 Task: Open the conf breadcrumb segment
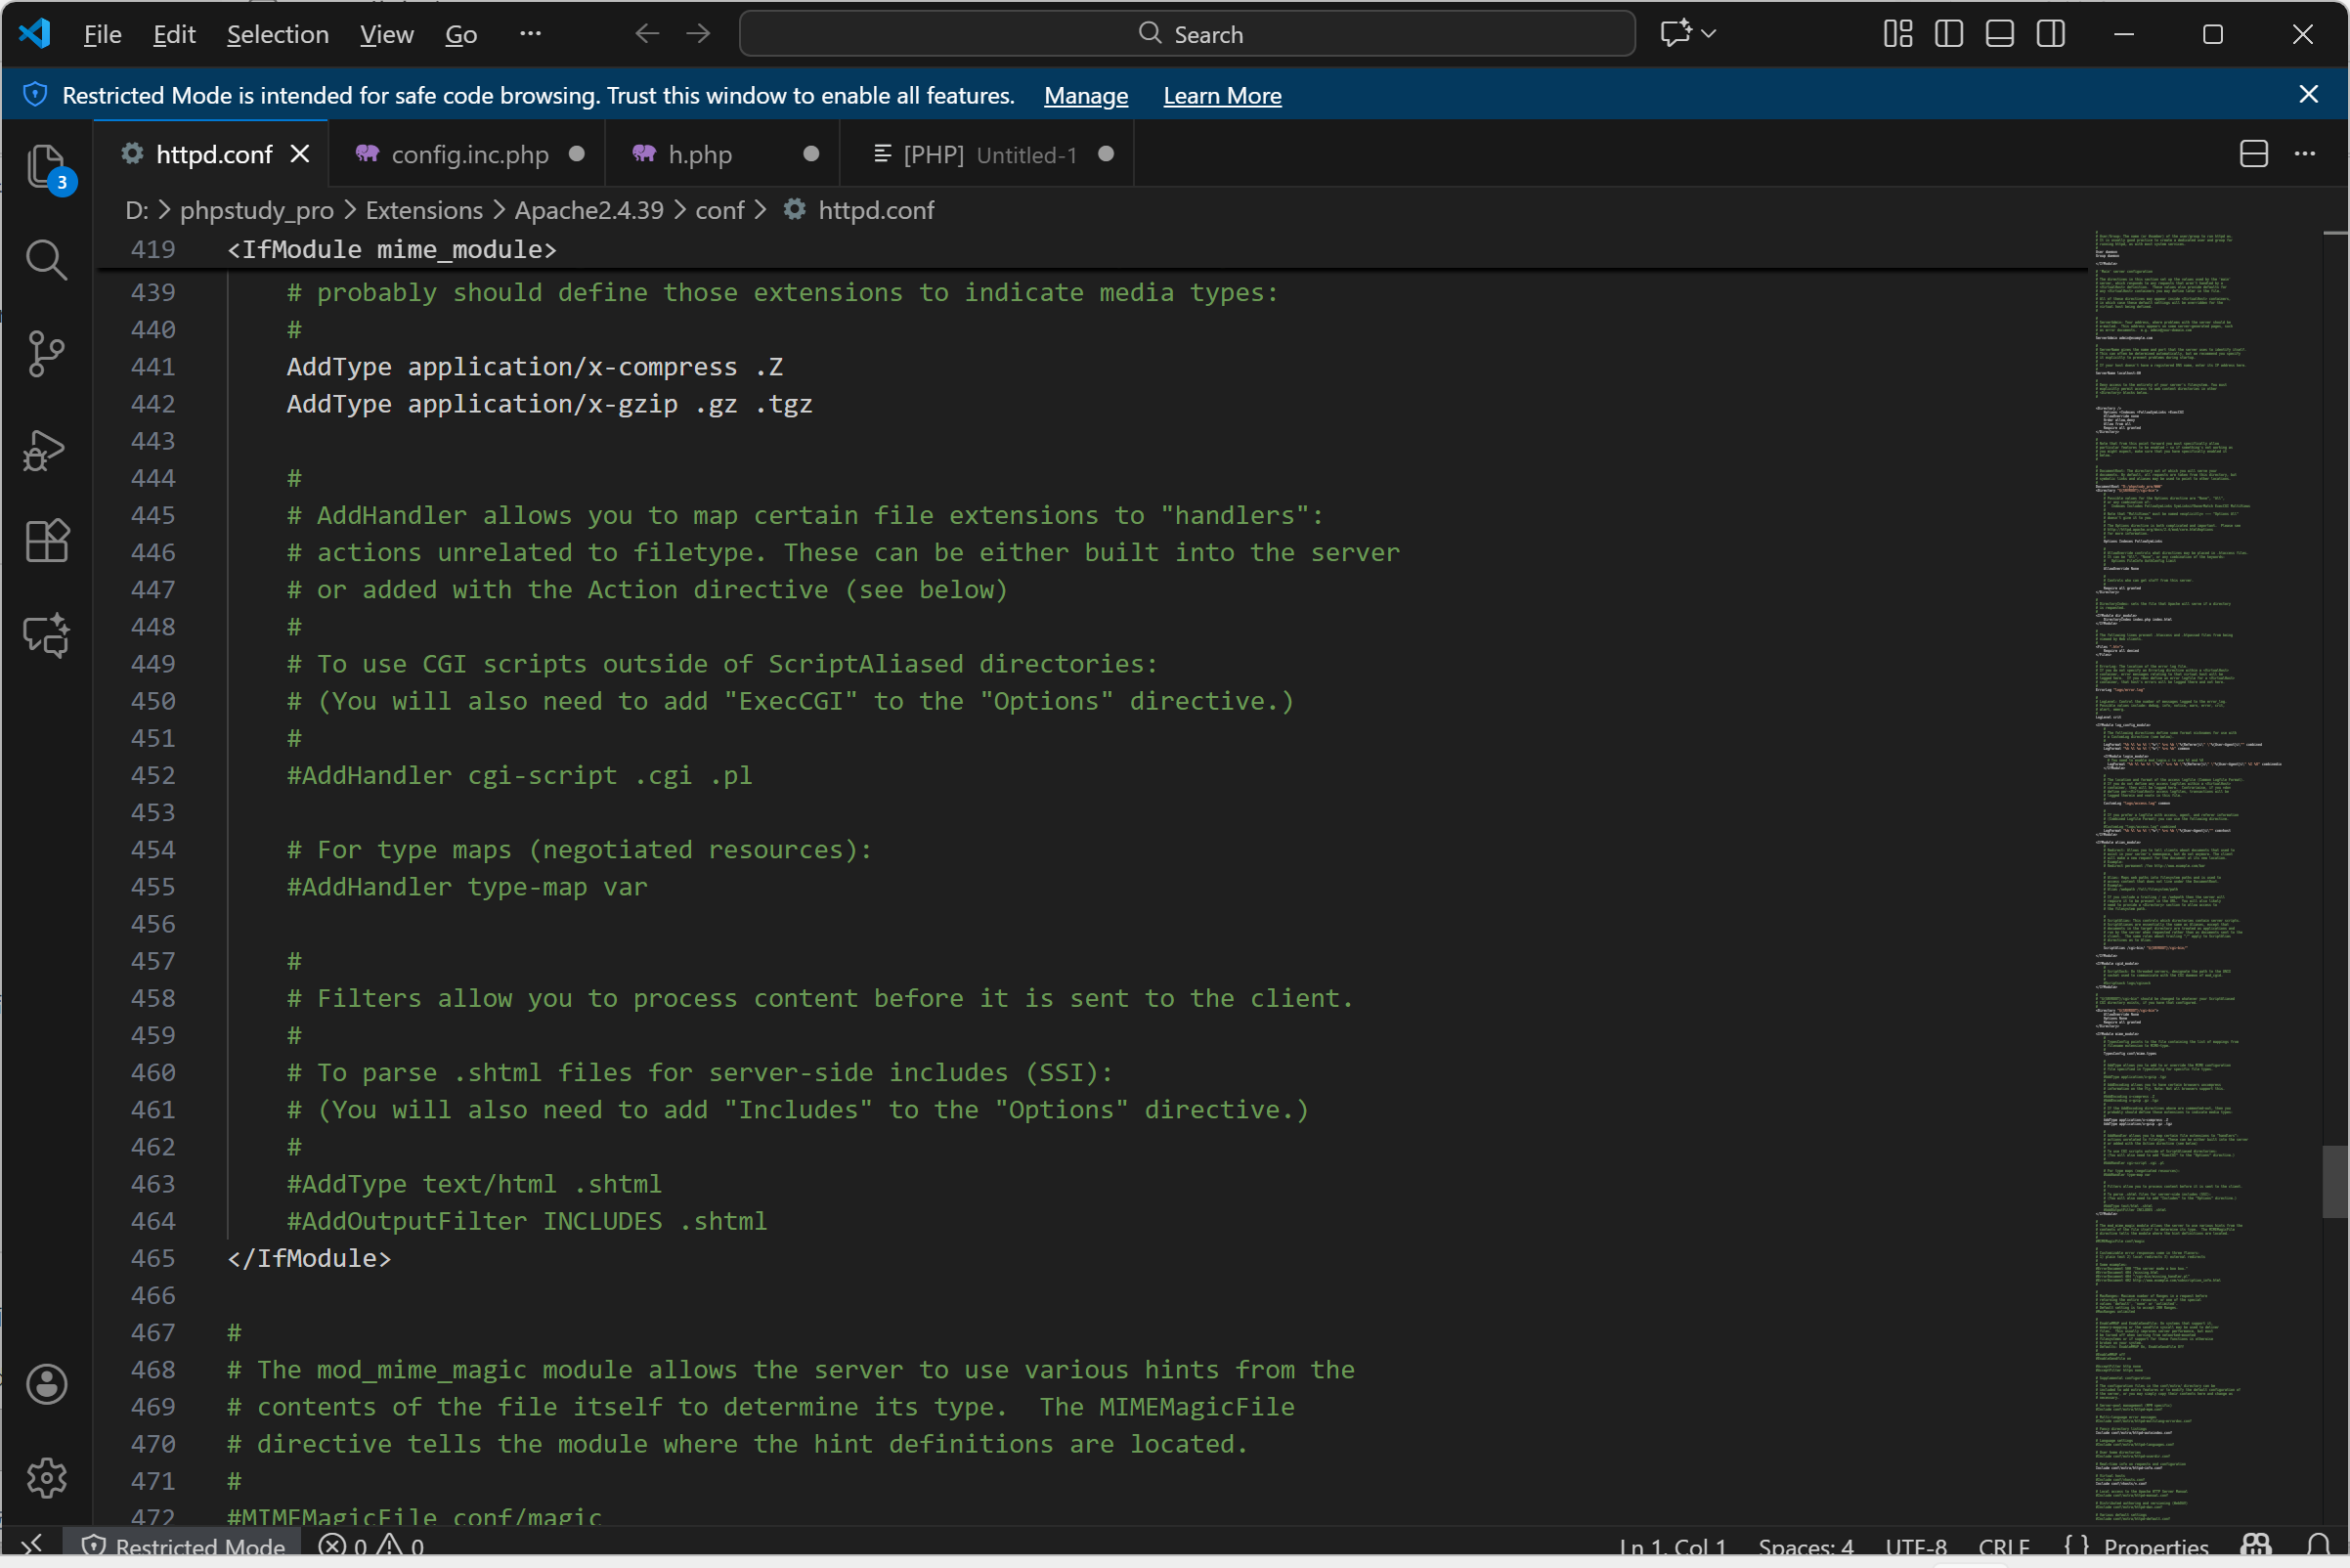coord(720,210)
